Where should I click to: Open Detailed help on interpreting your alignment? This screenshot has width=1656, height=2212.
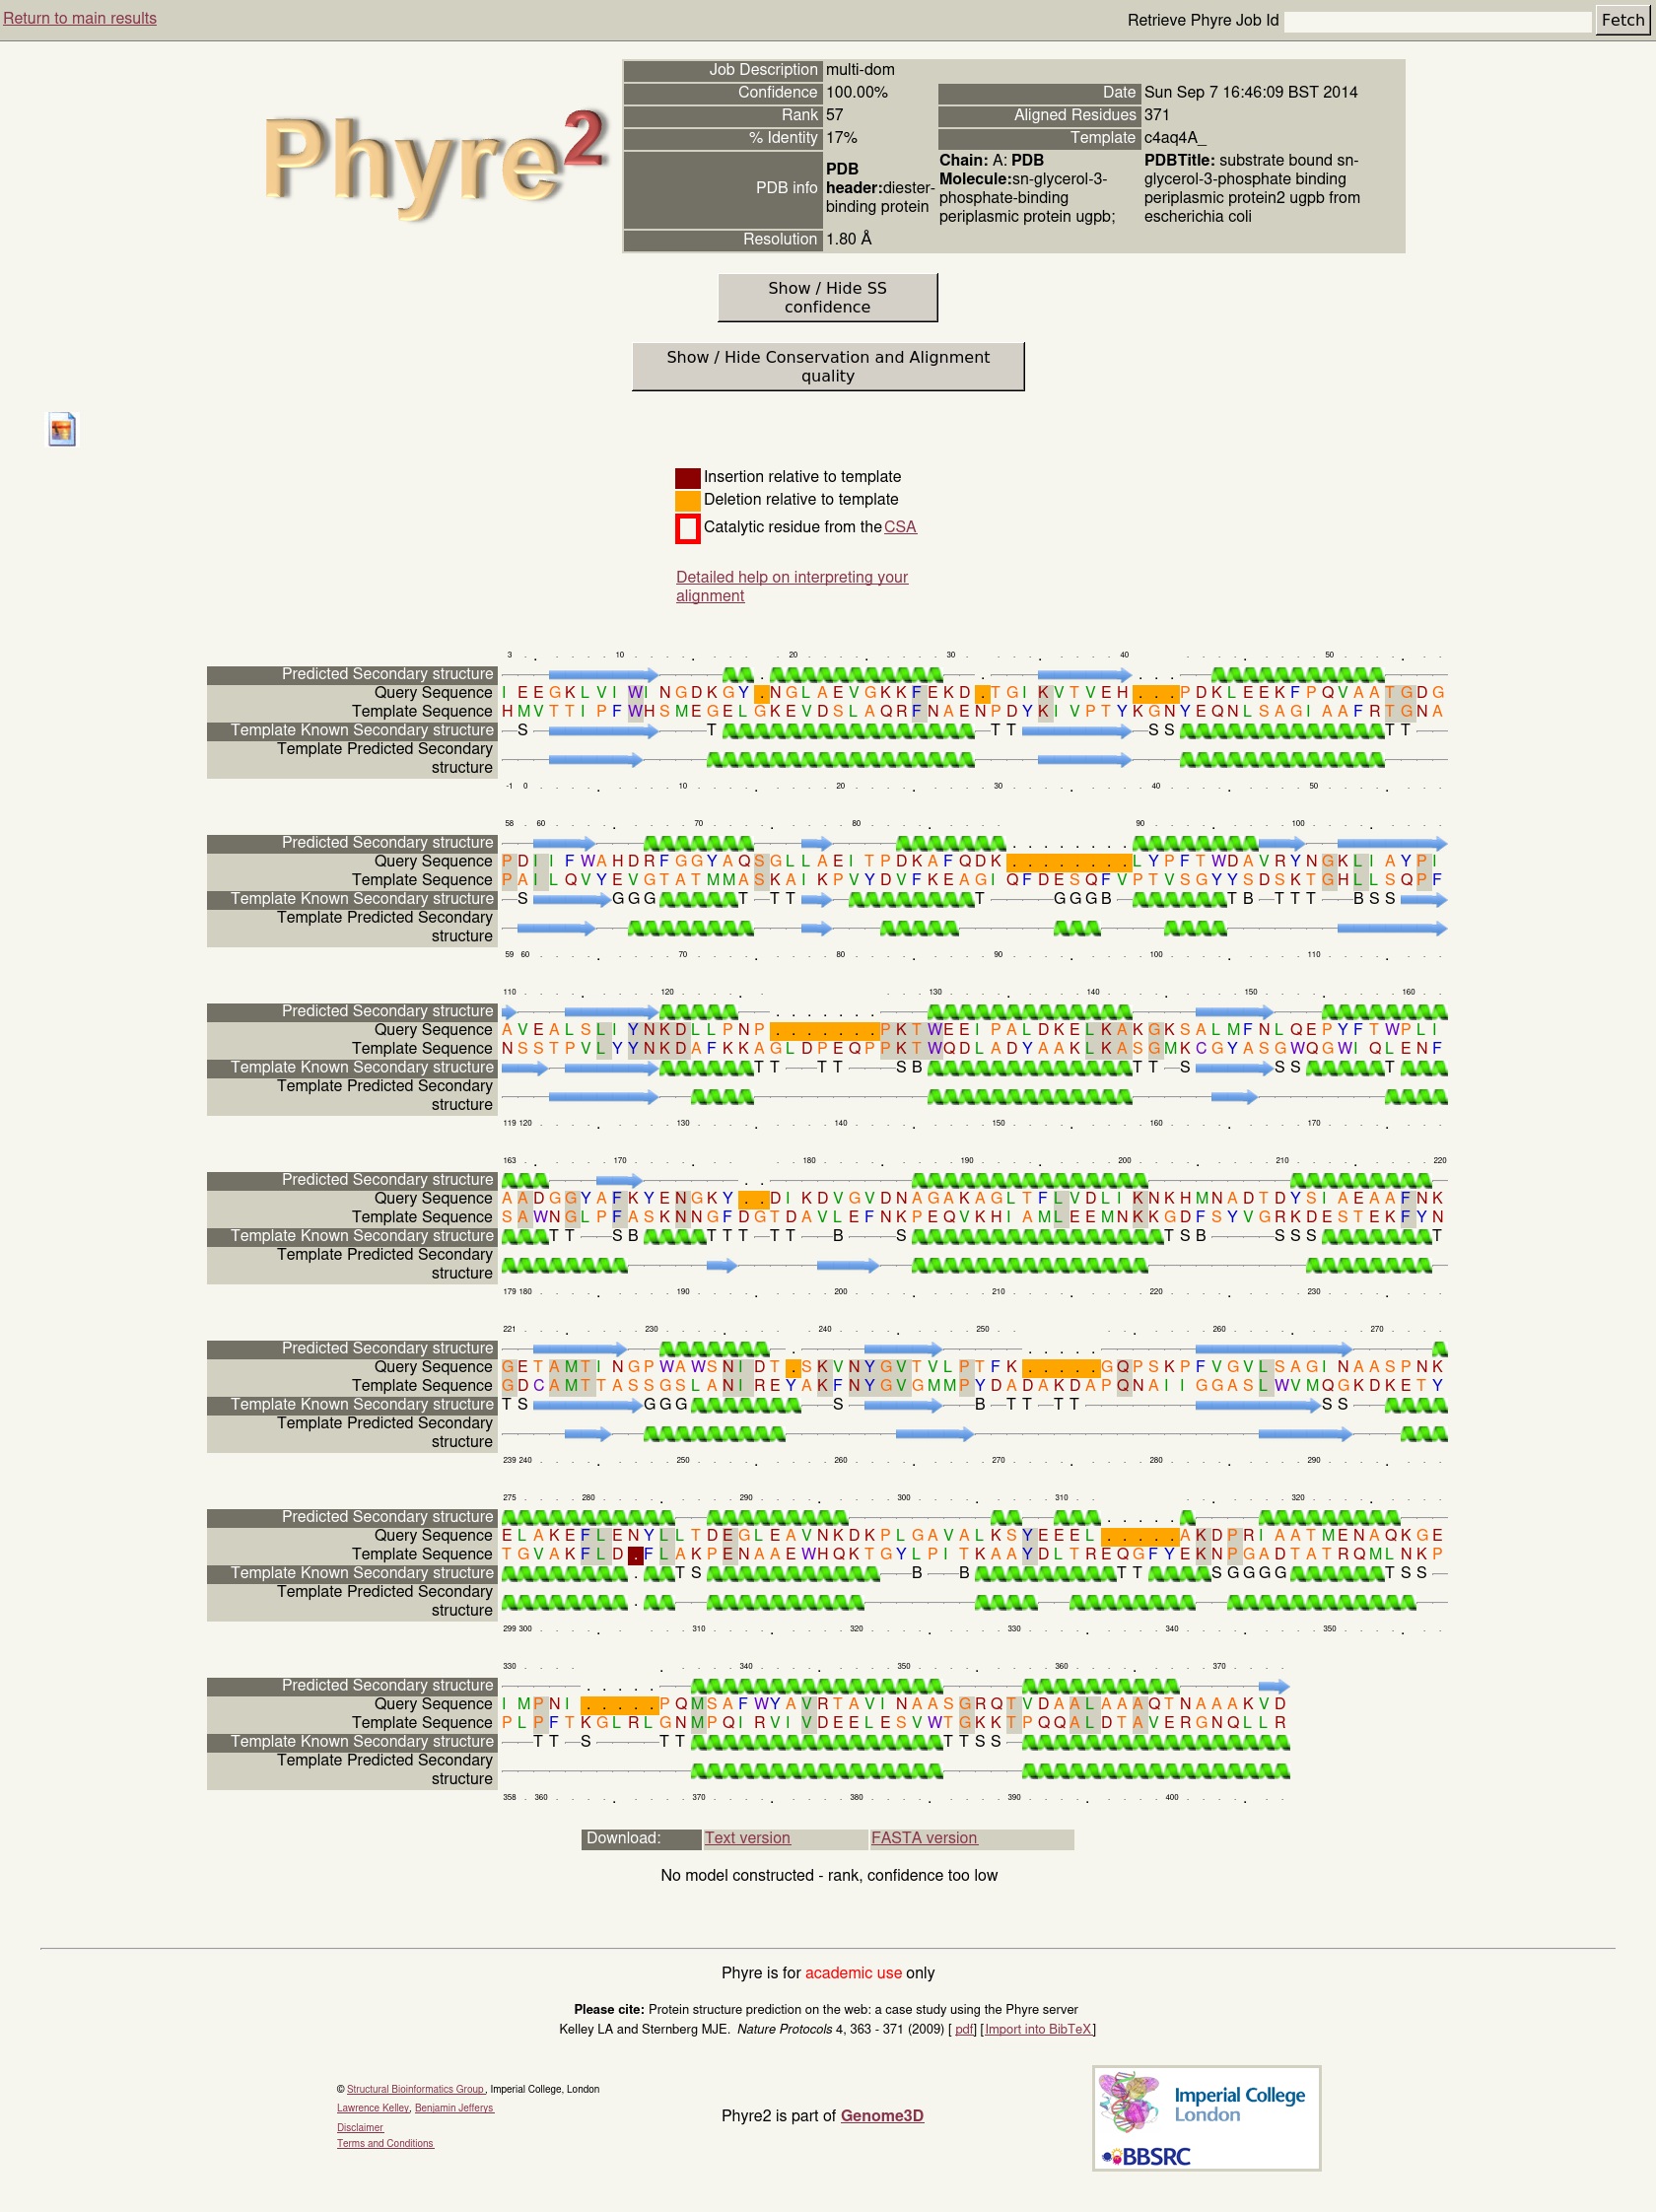pos(791,586)
